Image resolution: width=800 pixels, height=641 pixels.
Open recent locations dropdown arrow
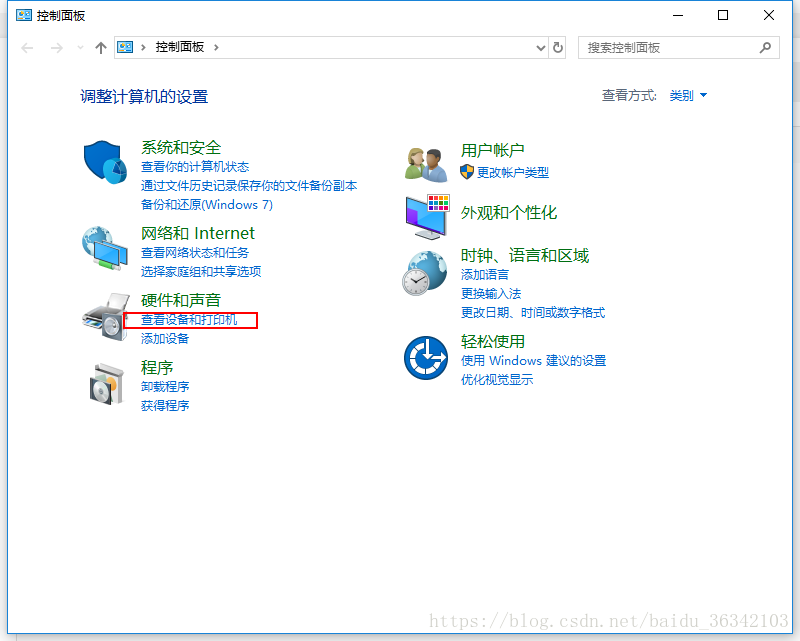click(80, 48)
